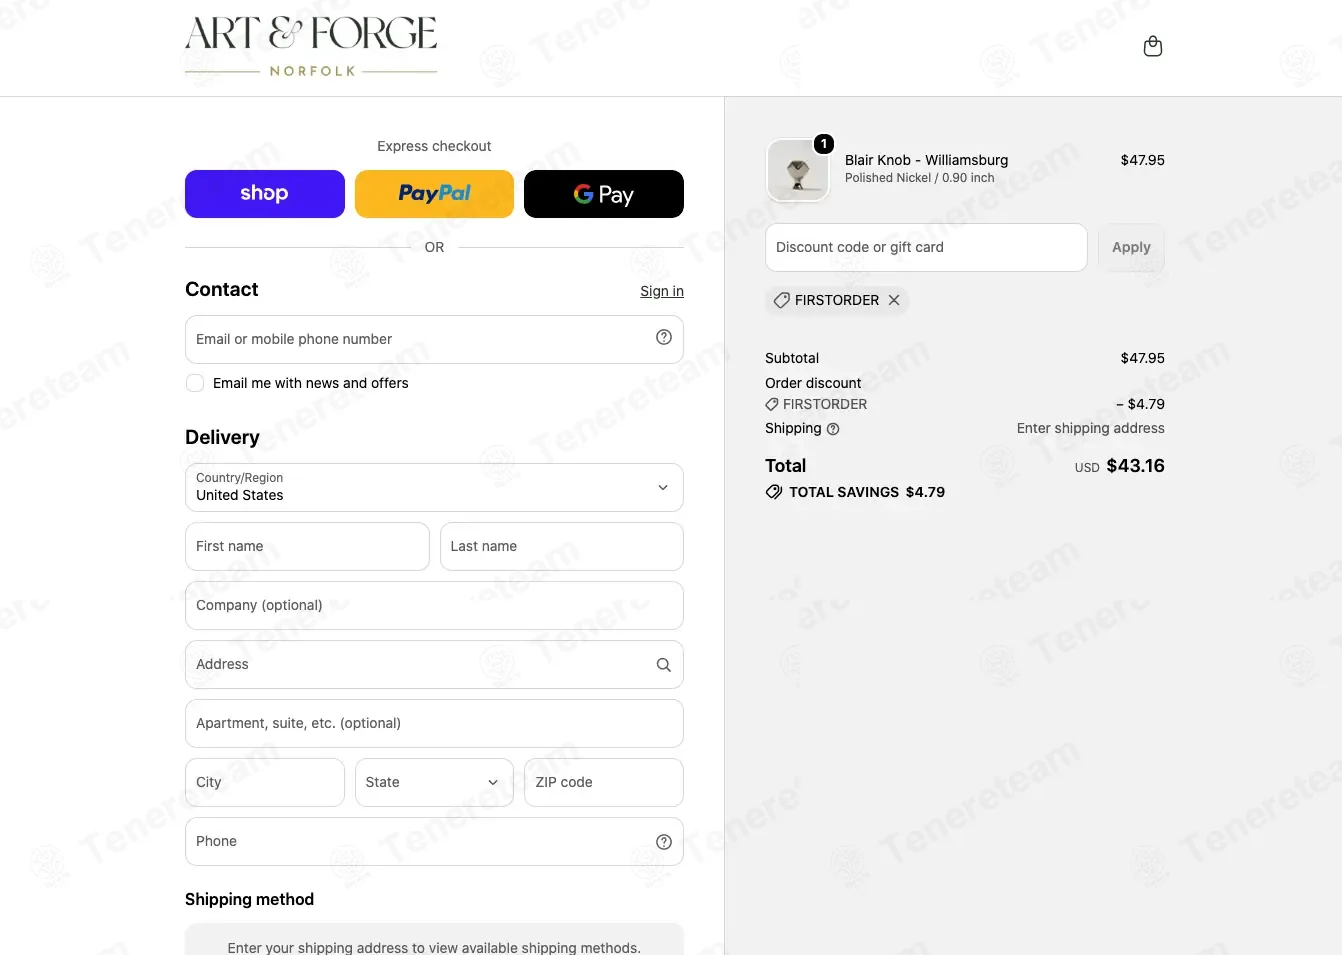
Task: Focus the Last name field
Action: 562,546
